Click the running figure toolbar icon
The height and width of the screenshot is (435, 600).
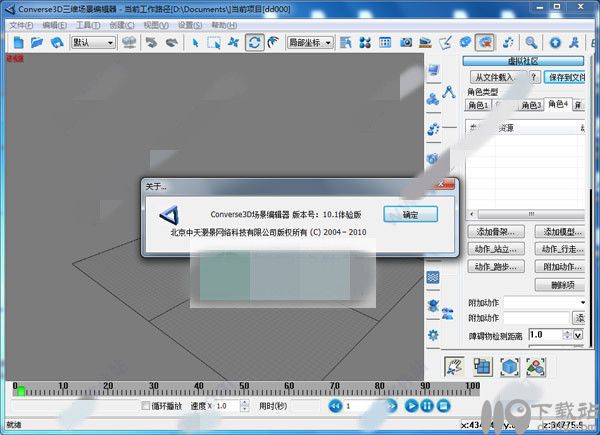[x=574, y=42]
